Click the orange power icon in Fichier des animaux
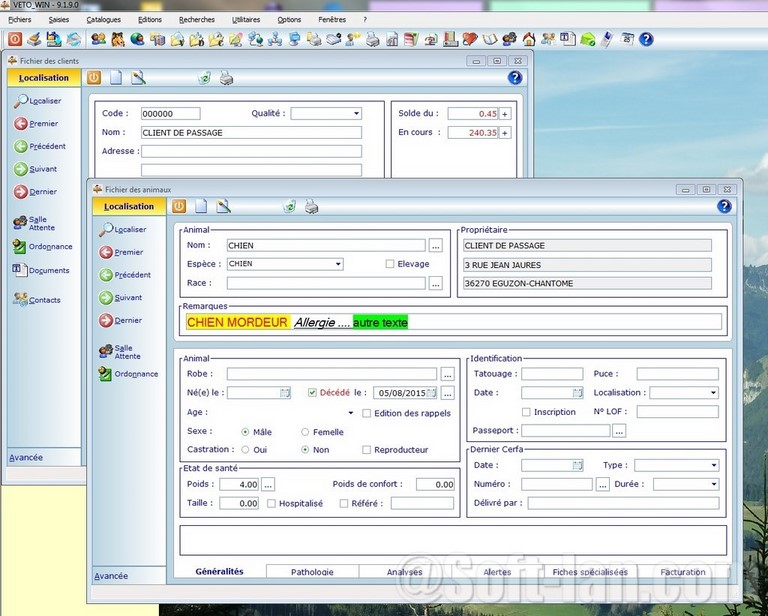This screenshot has height=616, width=768. pyautogui.click(x=179, y=207)
